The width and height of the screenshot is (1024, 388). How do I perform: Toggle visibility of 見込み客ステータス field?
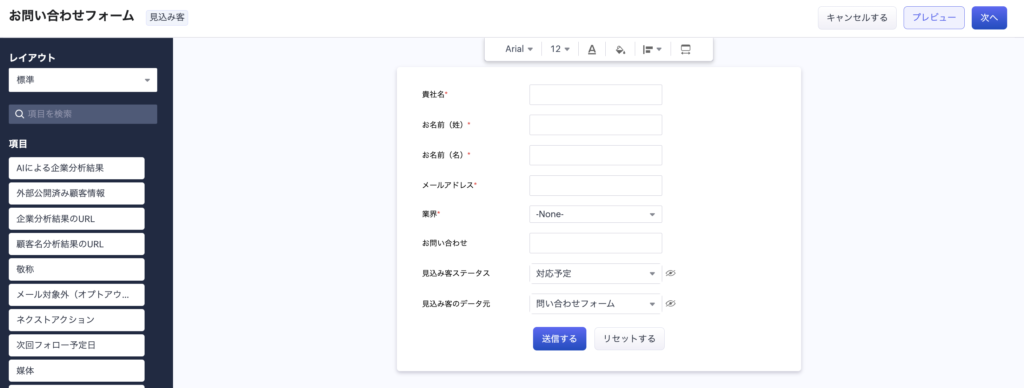click(670, 274)
